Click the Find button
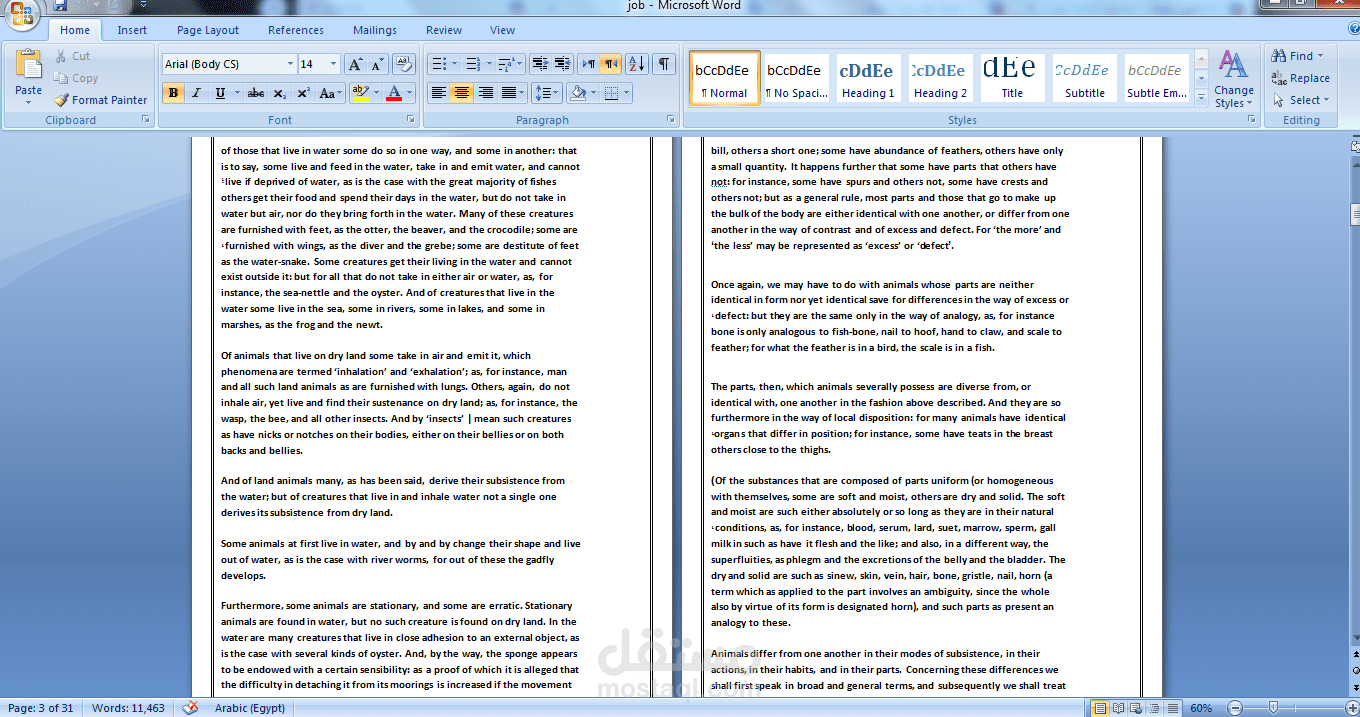 click(1298, 56)
